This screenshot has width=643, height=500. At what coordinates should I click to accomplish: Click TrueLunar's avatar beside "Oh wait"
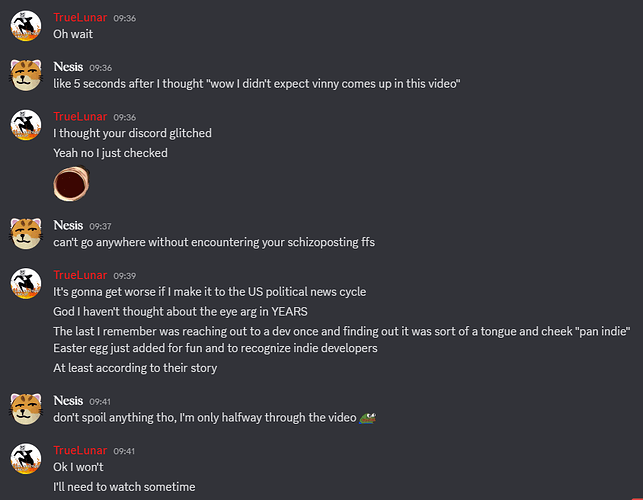coord(26,25)
